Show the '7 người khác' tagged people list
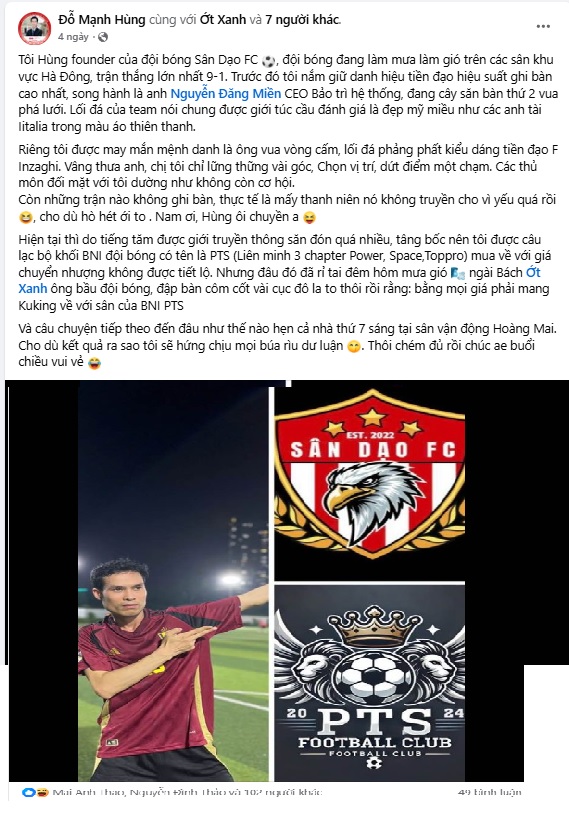 coord(302,19)
